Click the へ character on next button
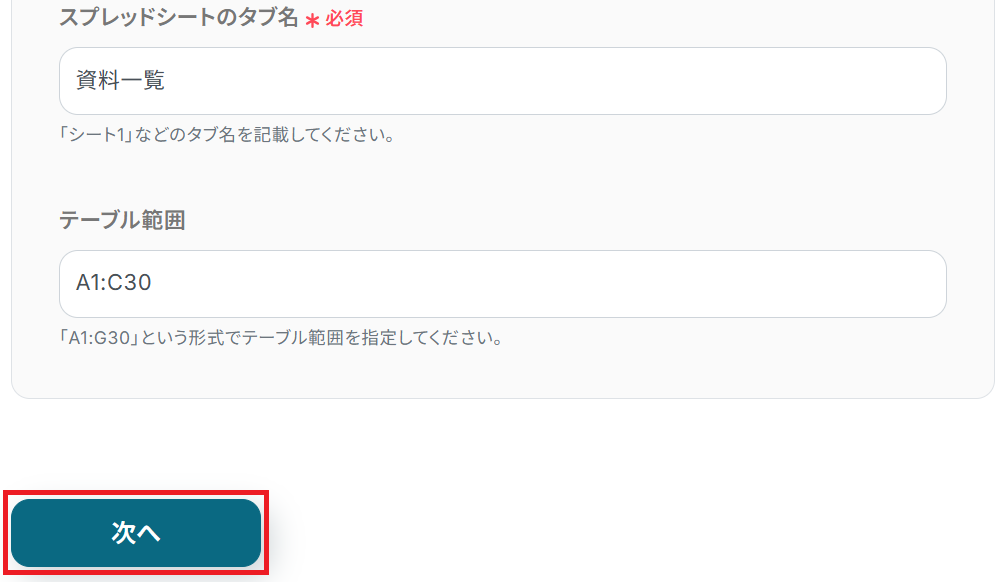The image size is (1005, 582). [x=149, y=534]
